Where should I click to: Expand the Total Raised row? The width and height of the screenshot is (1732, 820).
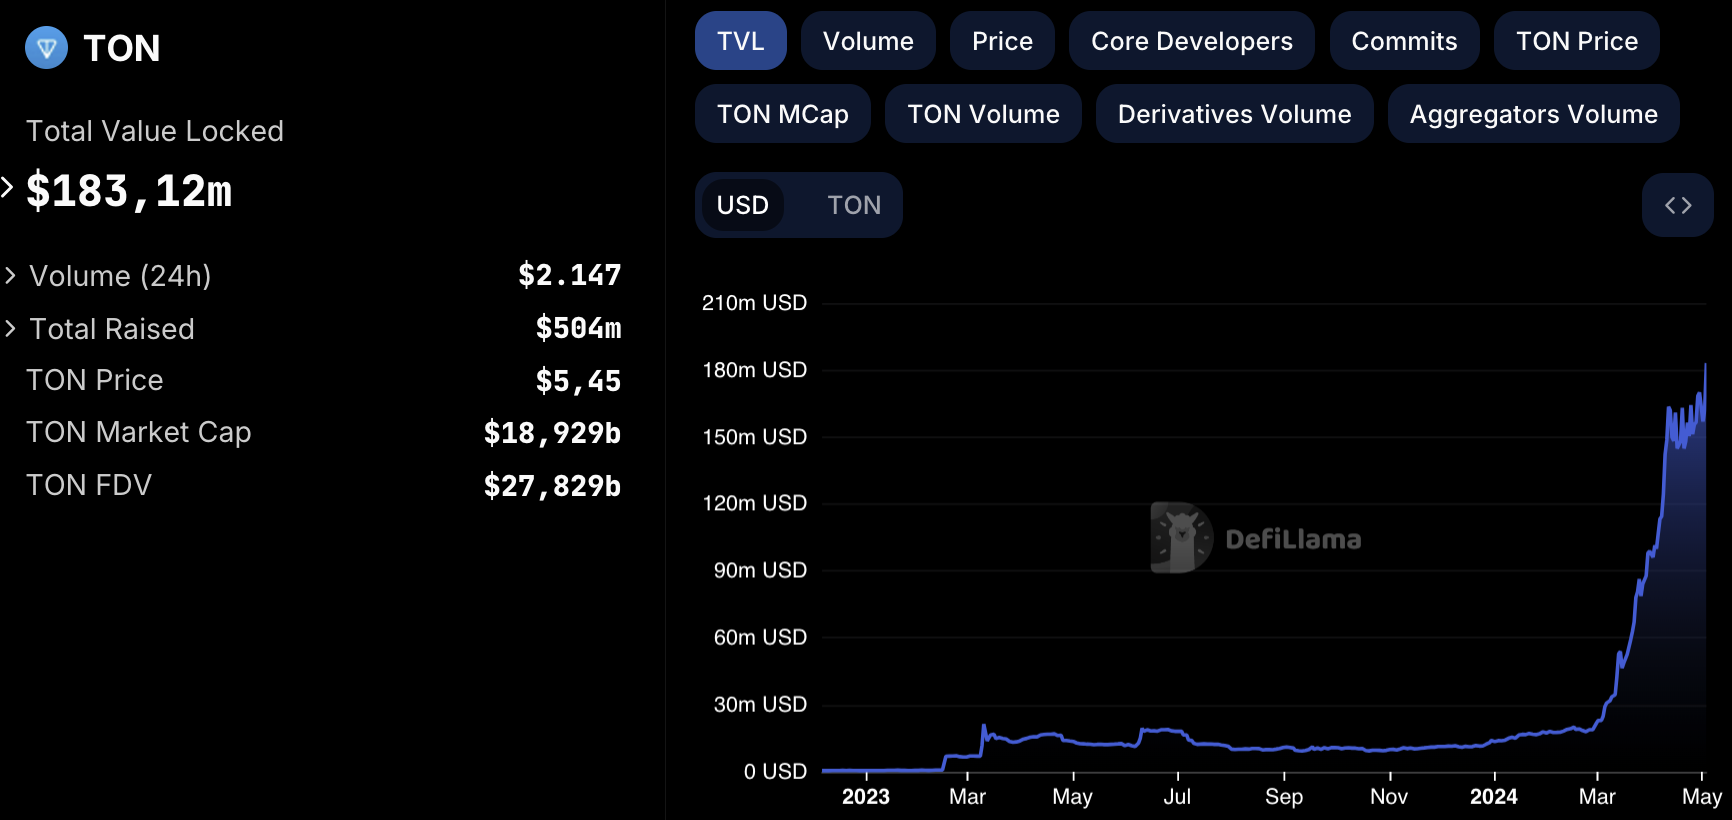click(10, 328)
